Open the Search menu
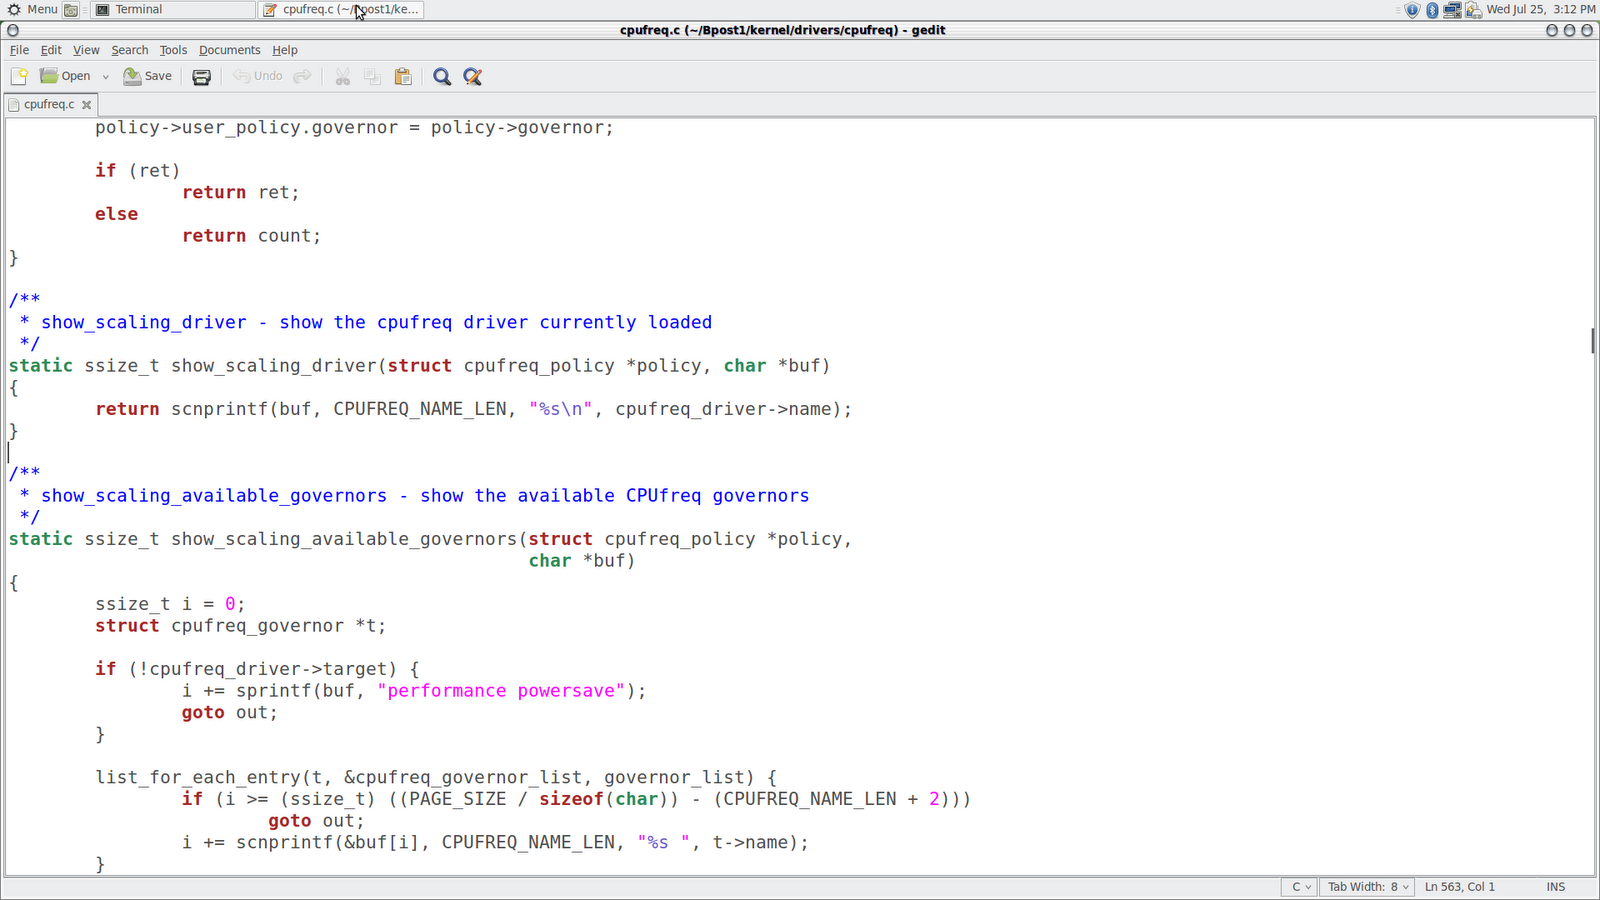Screen dimensions: 1600x900 pyautogui.click(x=129, y=50)
